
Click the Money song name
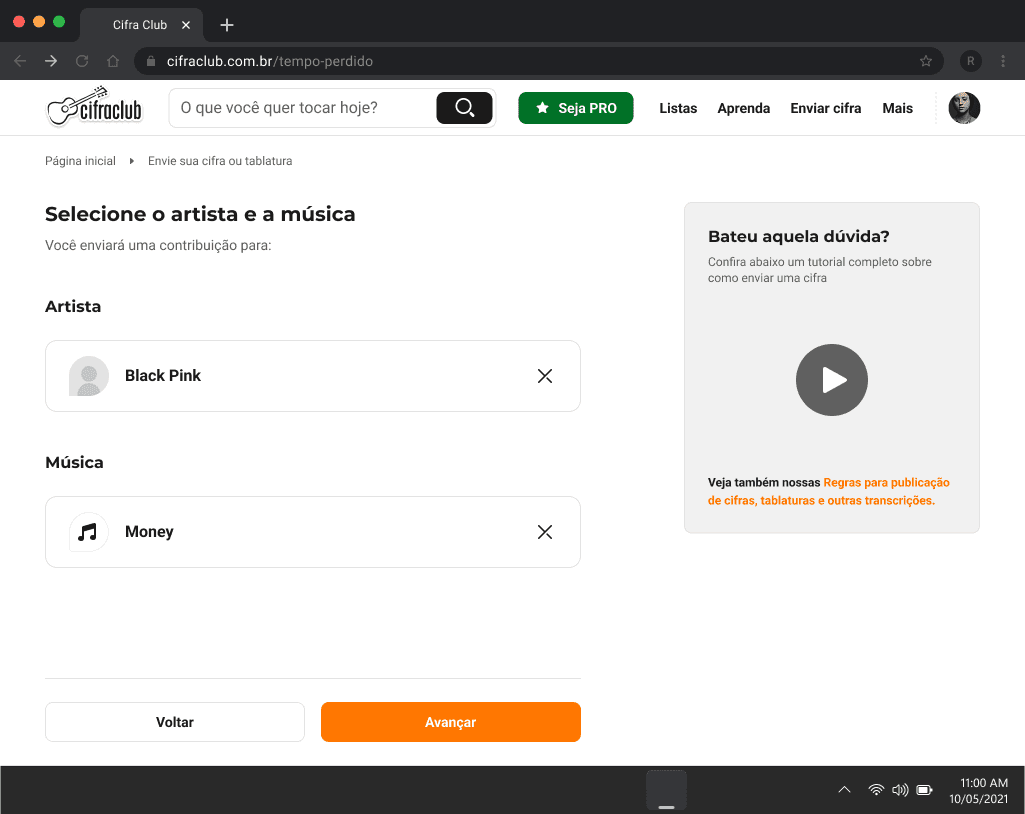[x=149, y=532]
